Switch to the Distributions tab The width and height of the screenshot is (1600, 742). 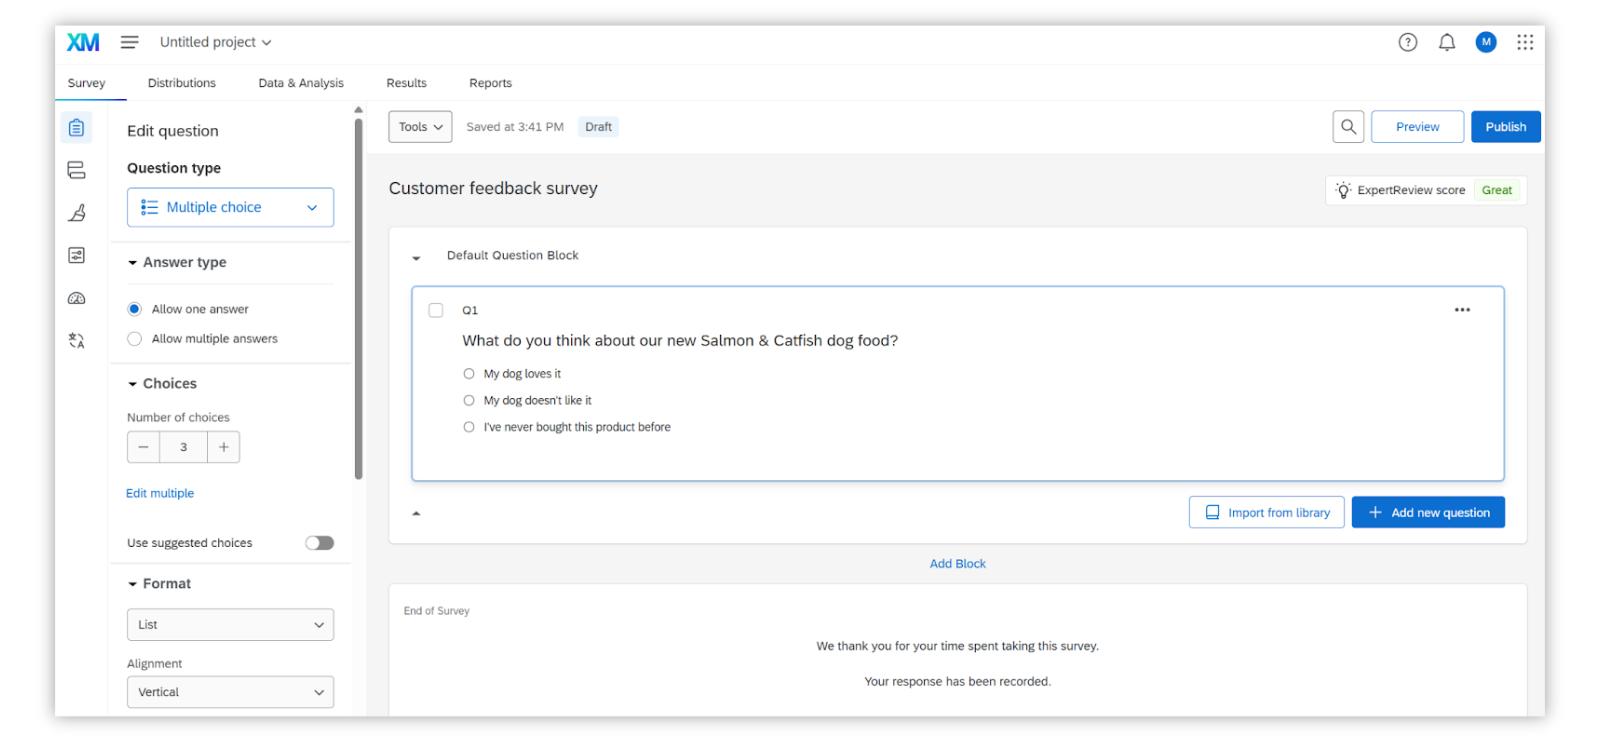tap(181, 83)
